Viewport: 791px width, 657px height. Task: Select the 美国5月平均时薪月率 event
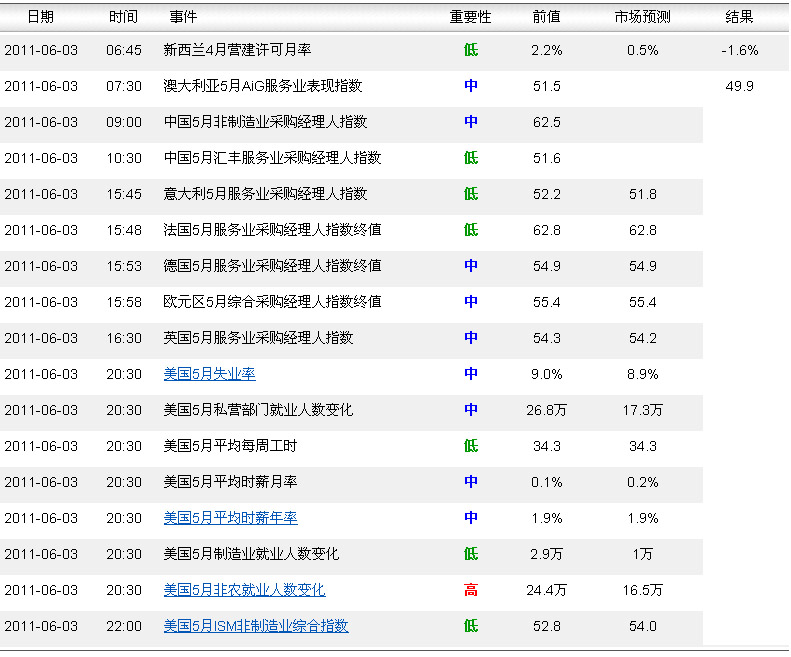coord(230,482)
